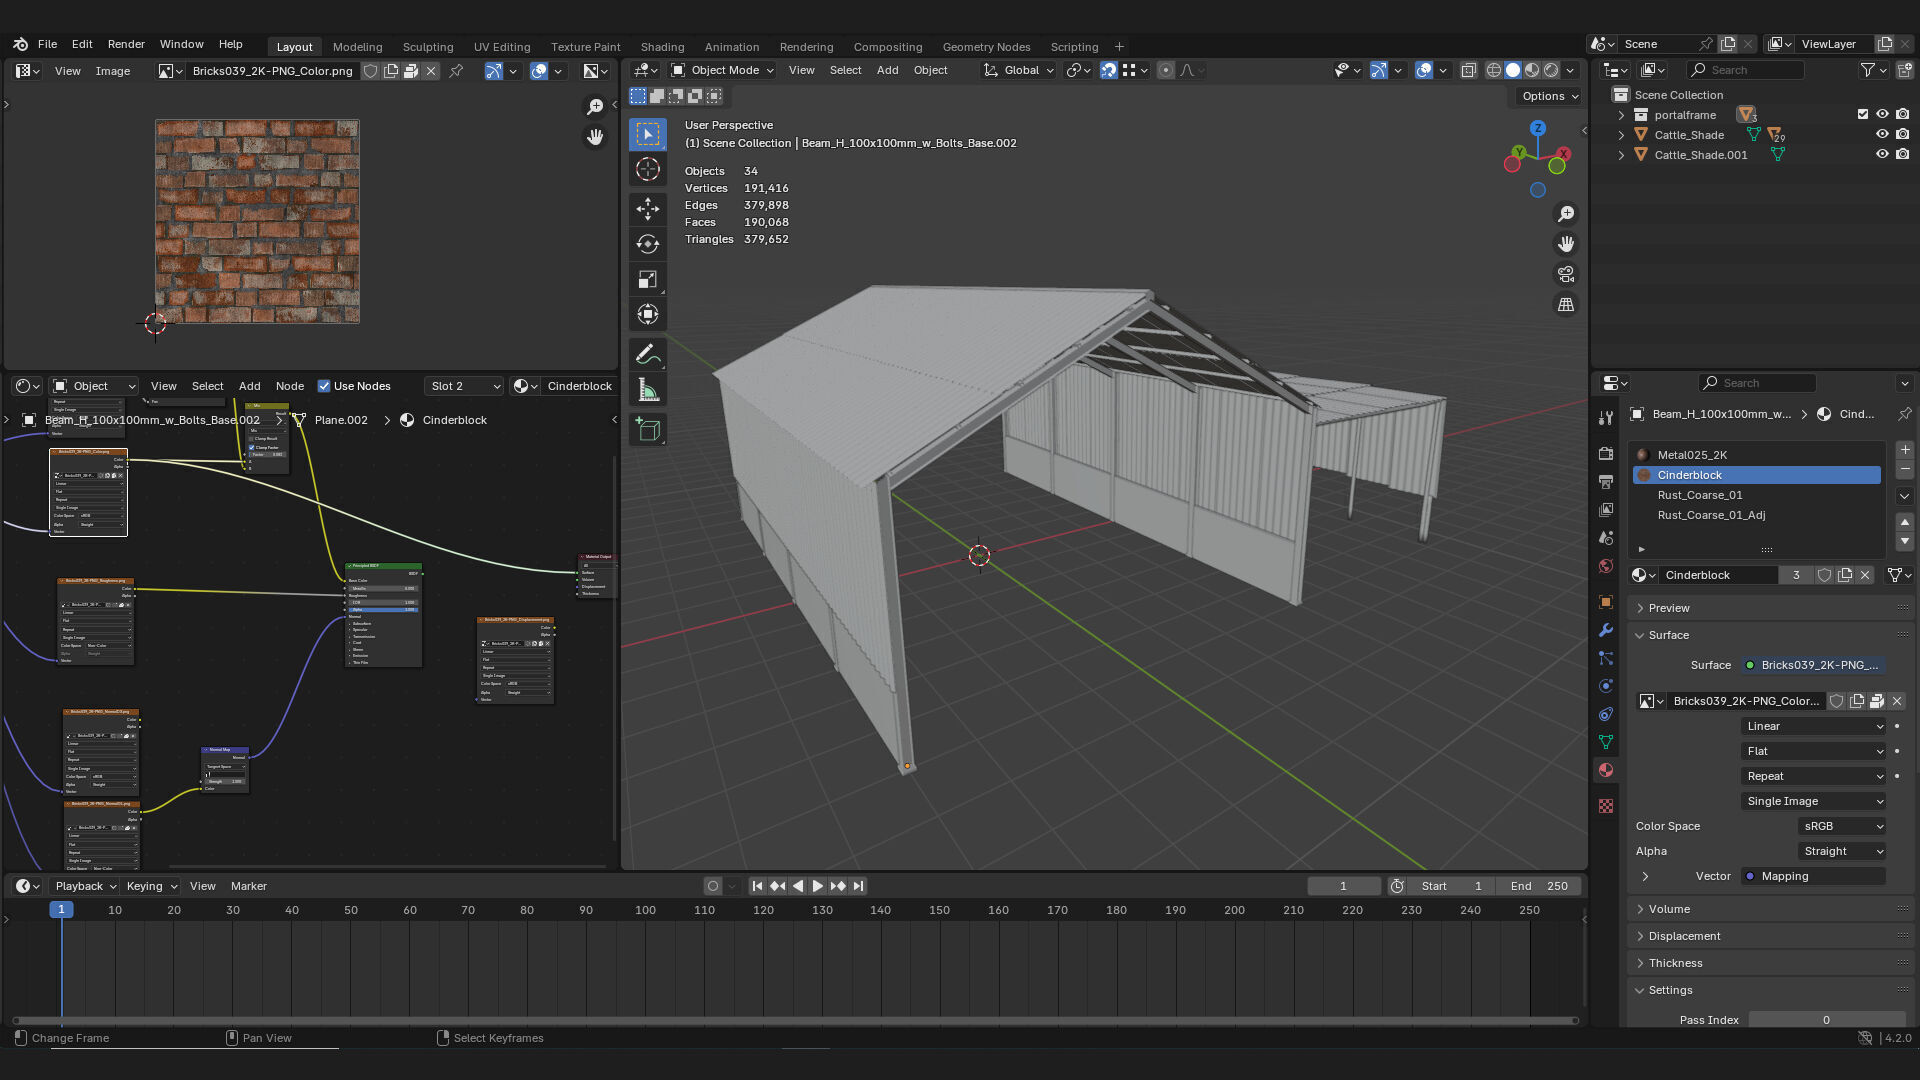Switch to rendered viewport shading

click(x=1551, y=70)
